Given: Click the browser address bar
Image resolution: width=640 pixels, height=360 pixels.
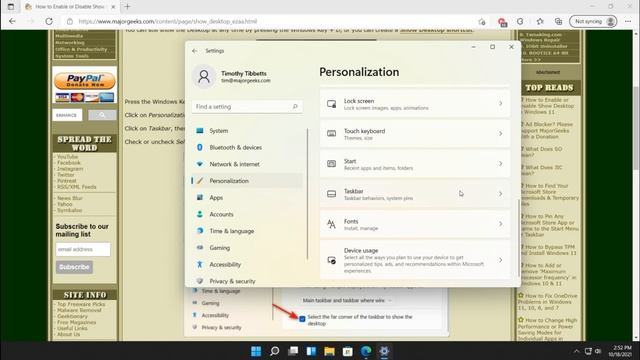Looking at the screenshot, I should tap(269, 21).
